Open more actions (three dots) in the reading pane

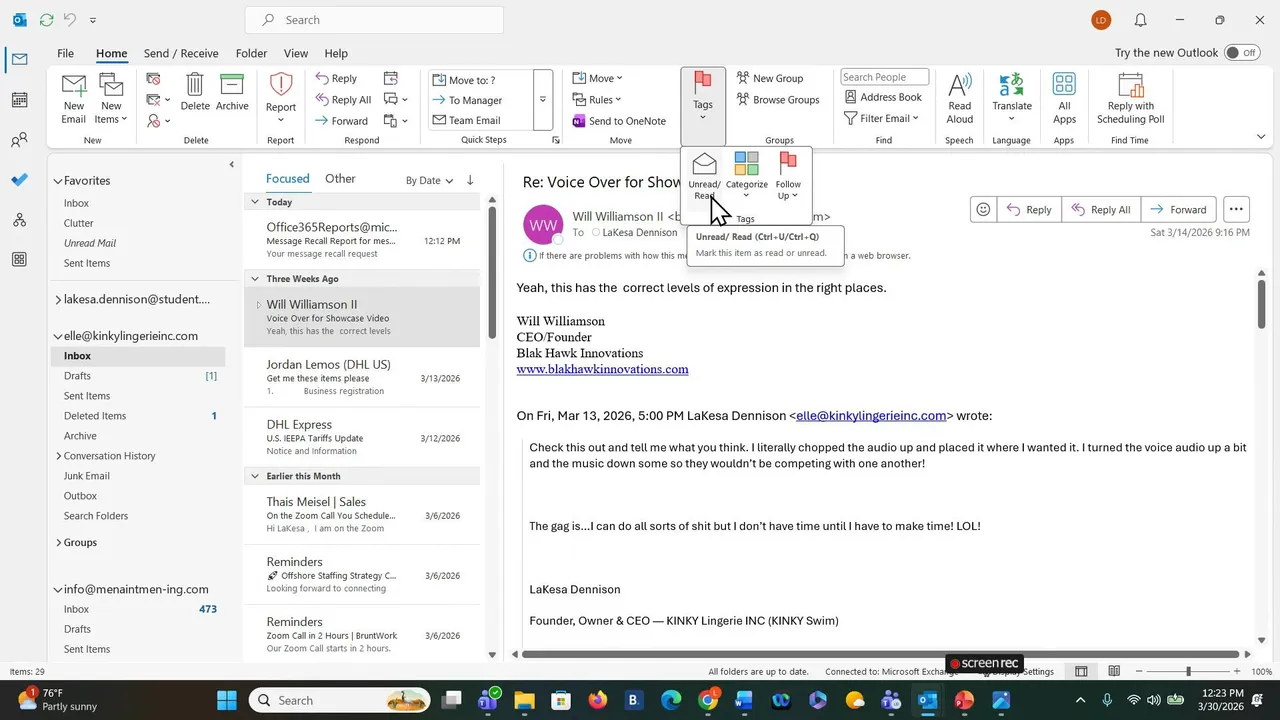[1236, 209]
